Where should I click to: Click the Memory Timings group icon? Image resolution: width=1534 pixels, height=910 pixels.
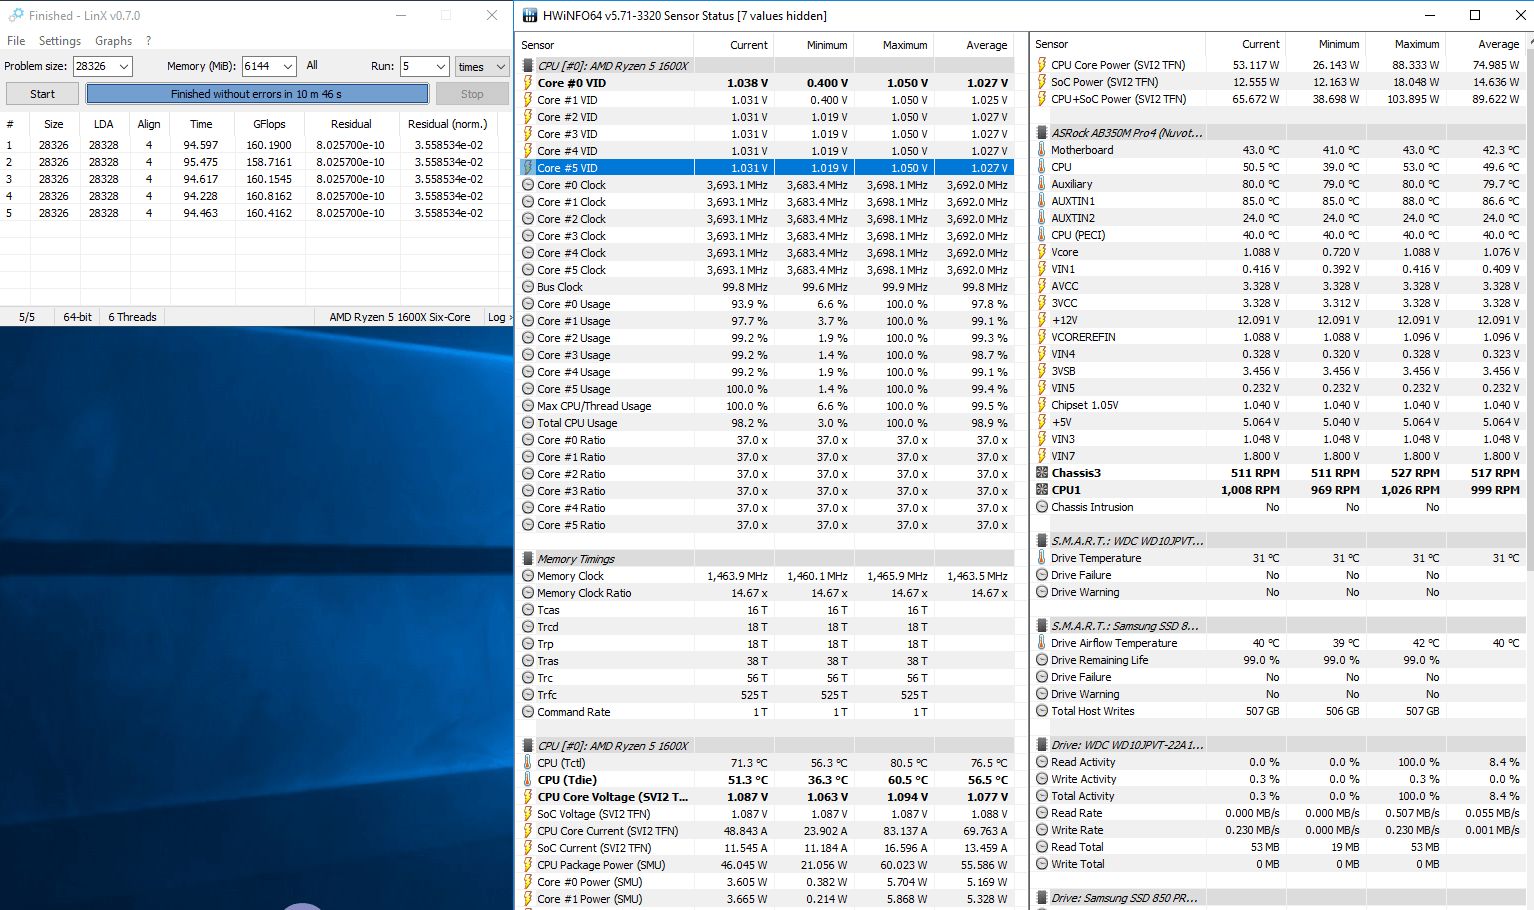click(528, 559)
